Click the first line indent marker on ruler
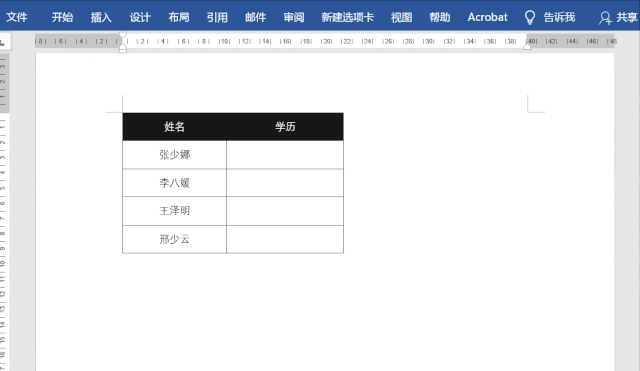Image resolution: width=640 pixels, height=371 pixels. coord(122,36)
